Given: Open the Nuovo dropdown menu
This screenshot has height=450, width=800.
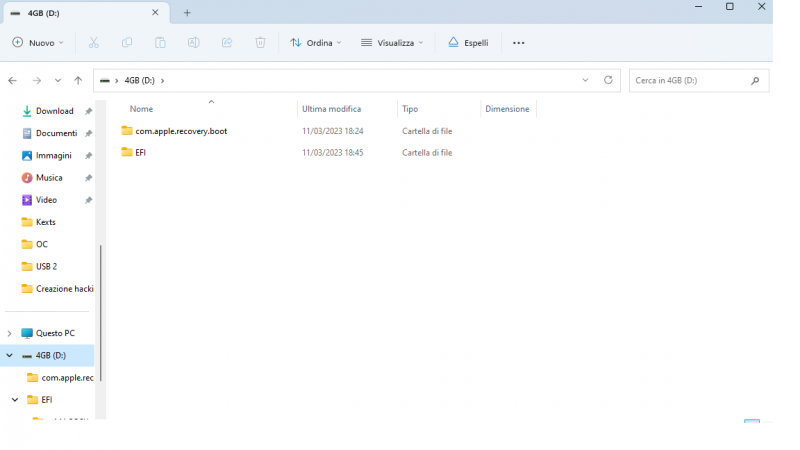Looking at the screenshot, I should click(x=38, y=43).
